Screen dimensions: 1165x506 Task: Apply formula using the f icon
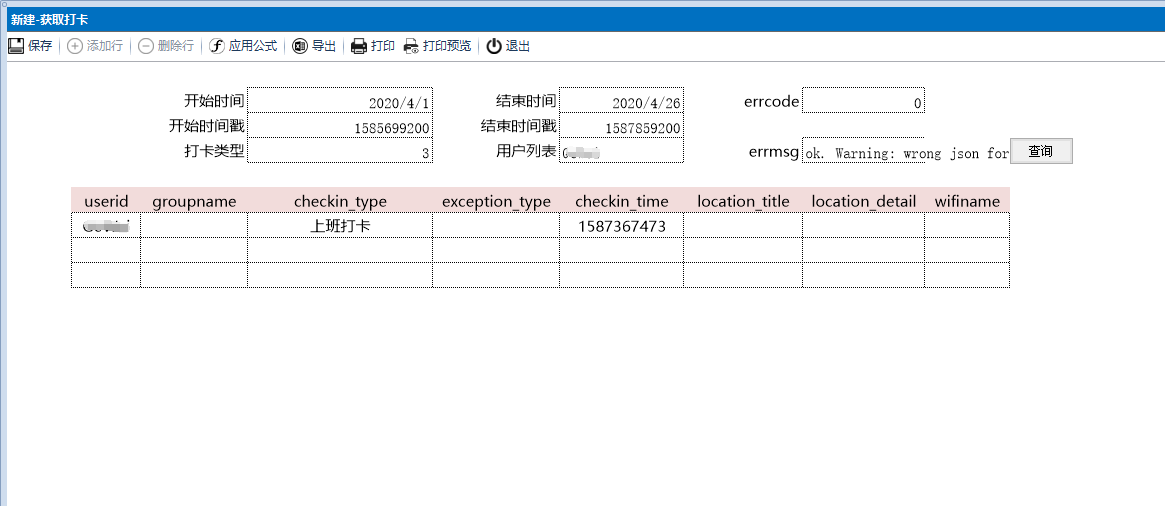click(216, 46)
